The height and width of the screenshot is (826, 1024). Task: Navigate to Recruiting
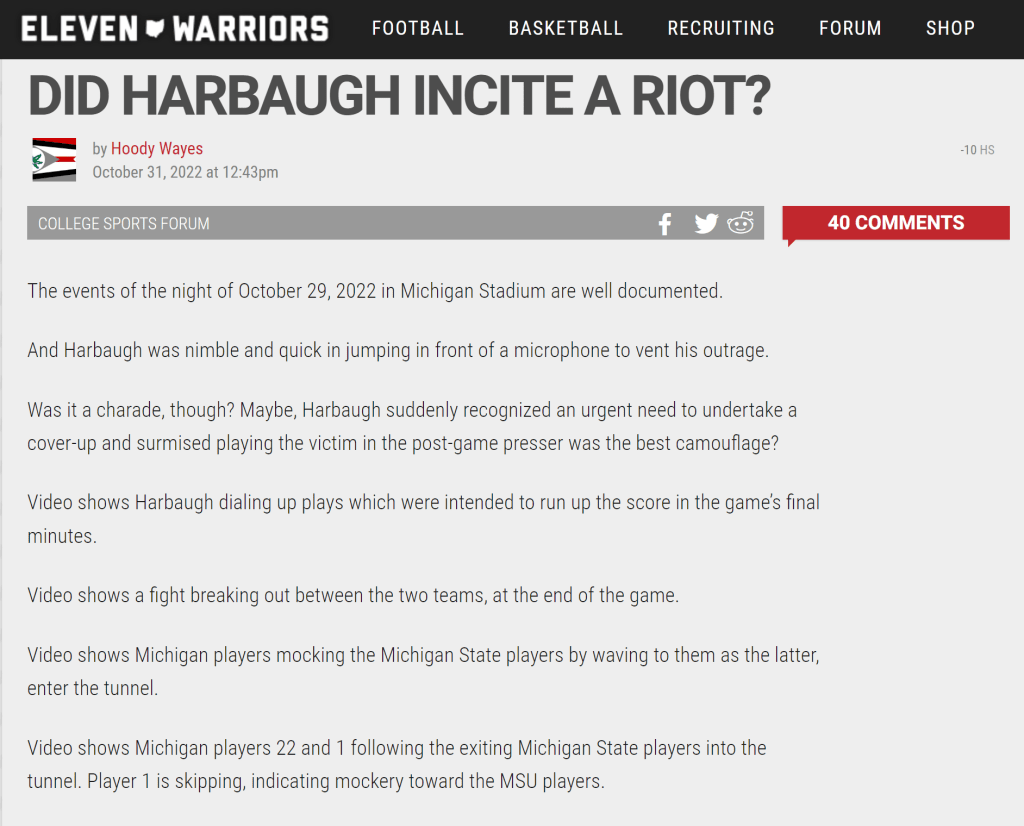pyautogui.click(x=721, y=28)
